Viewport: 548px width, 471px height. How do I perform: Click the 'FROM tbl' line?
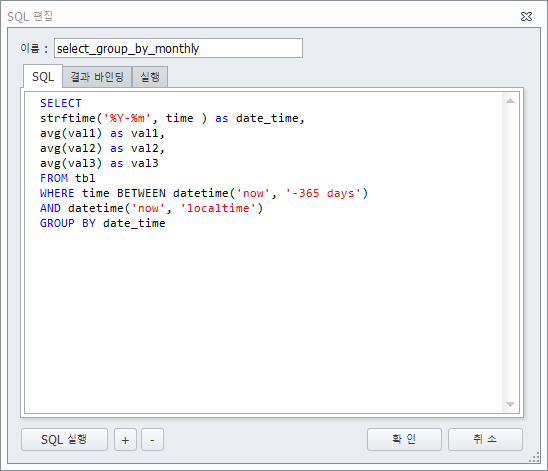67,178
